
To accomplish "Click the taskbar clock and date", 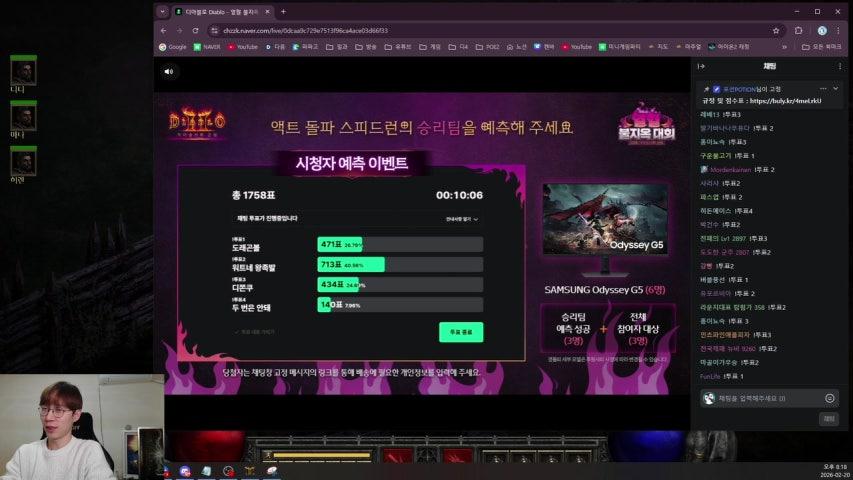I will coord(834,471).
